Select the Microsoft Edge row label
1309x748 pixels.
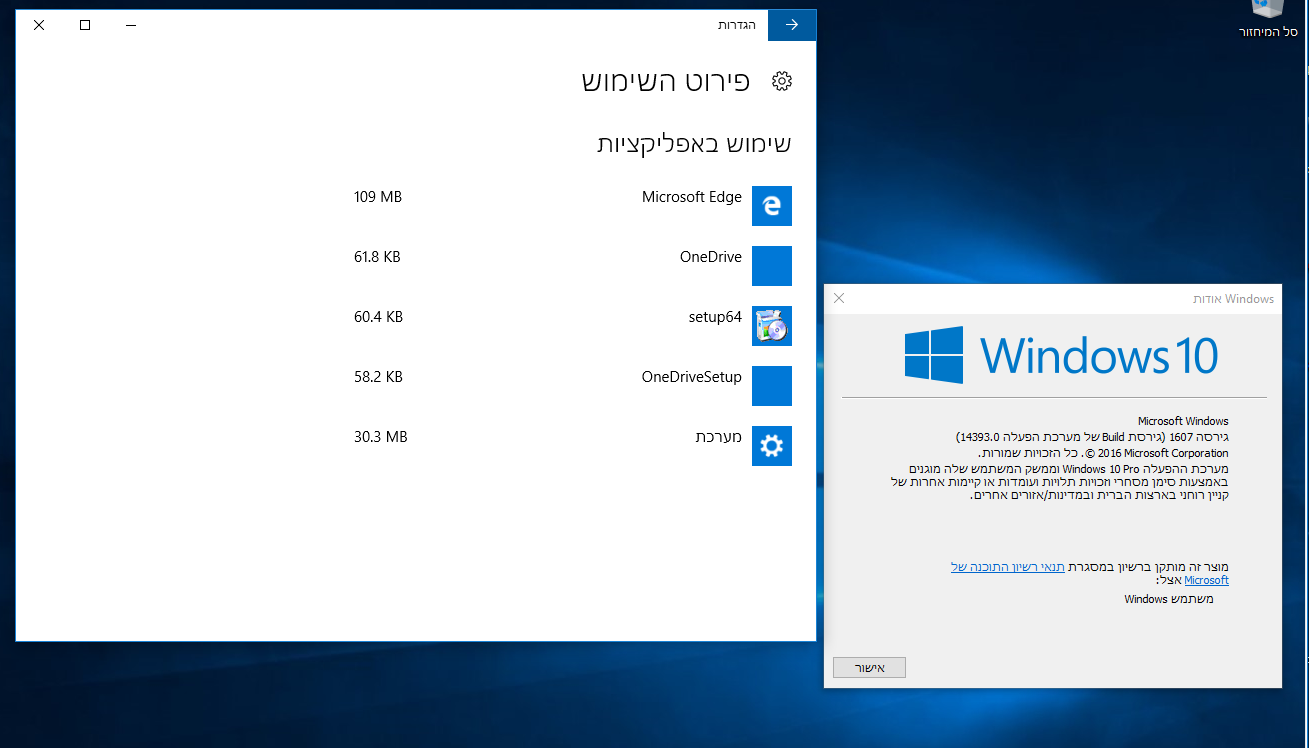click(x=692, y=197)
